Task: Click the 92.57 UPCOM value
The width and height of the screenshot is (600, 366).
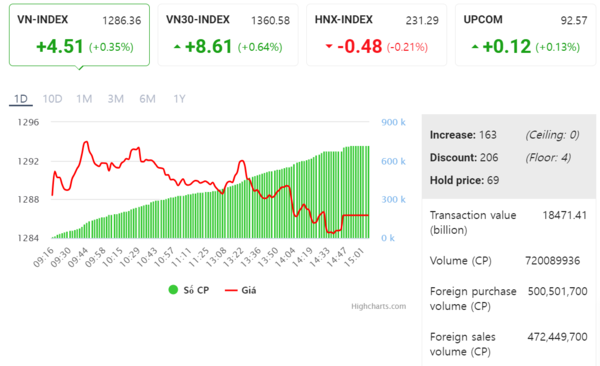Action: click(x=574, y=21)
